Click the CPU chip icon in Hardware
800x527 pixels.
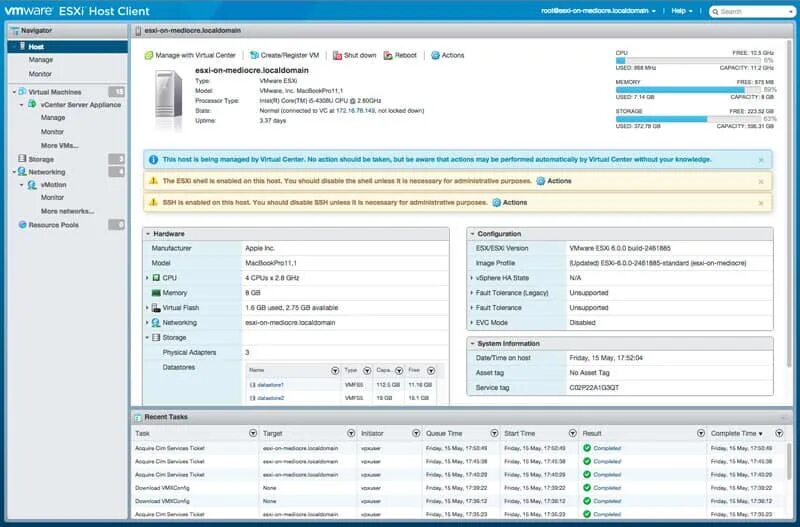[157, 278]
